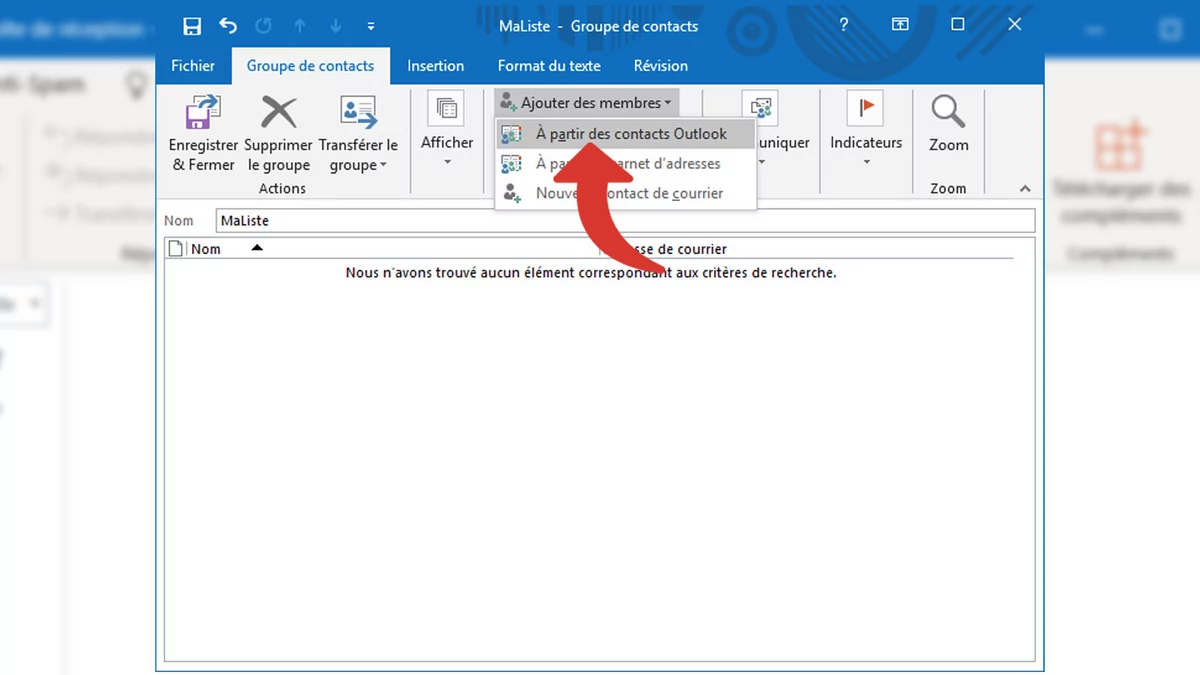Click Enregistrer & Fermer icon
1200x675 pixels.
coord(203,113)
